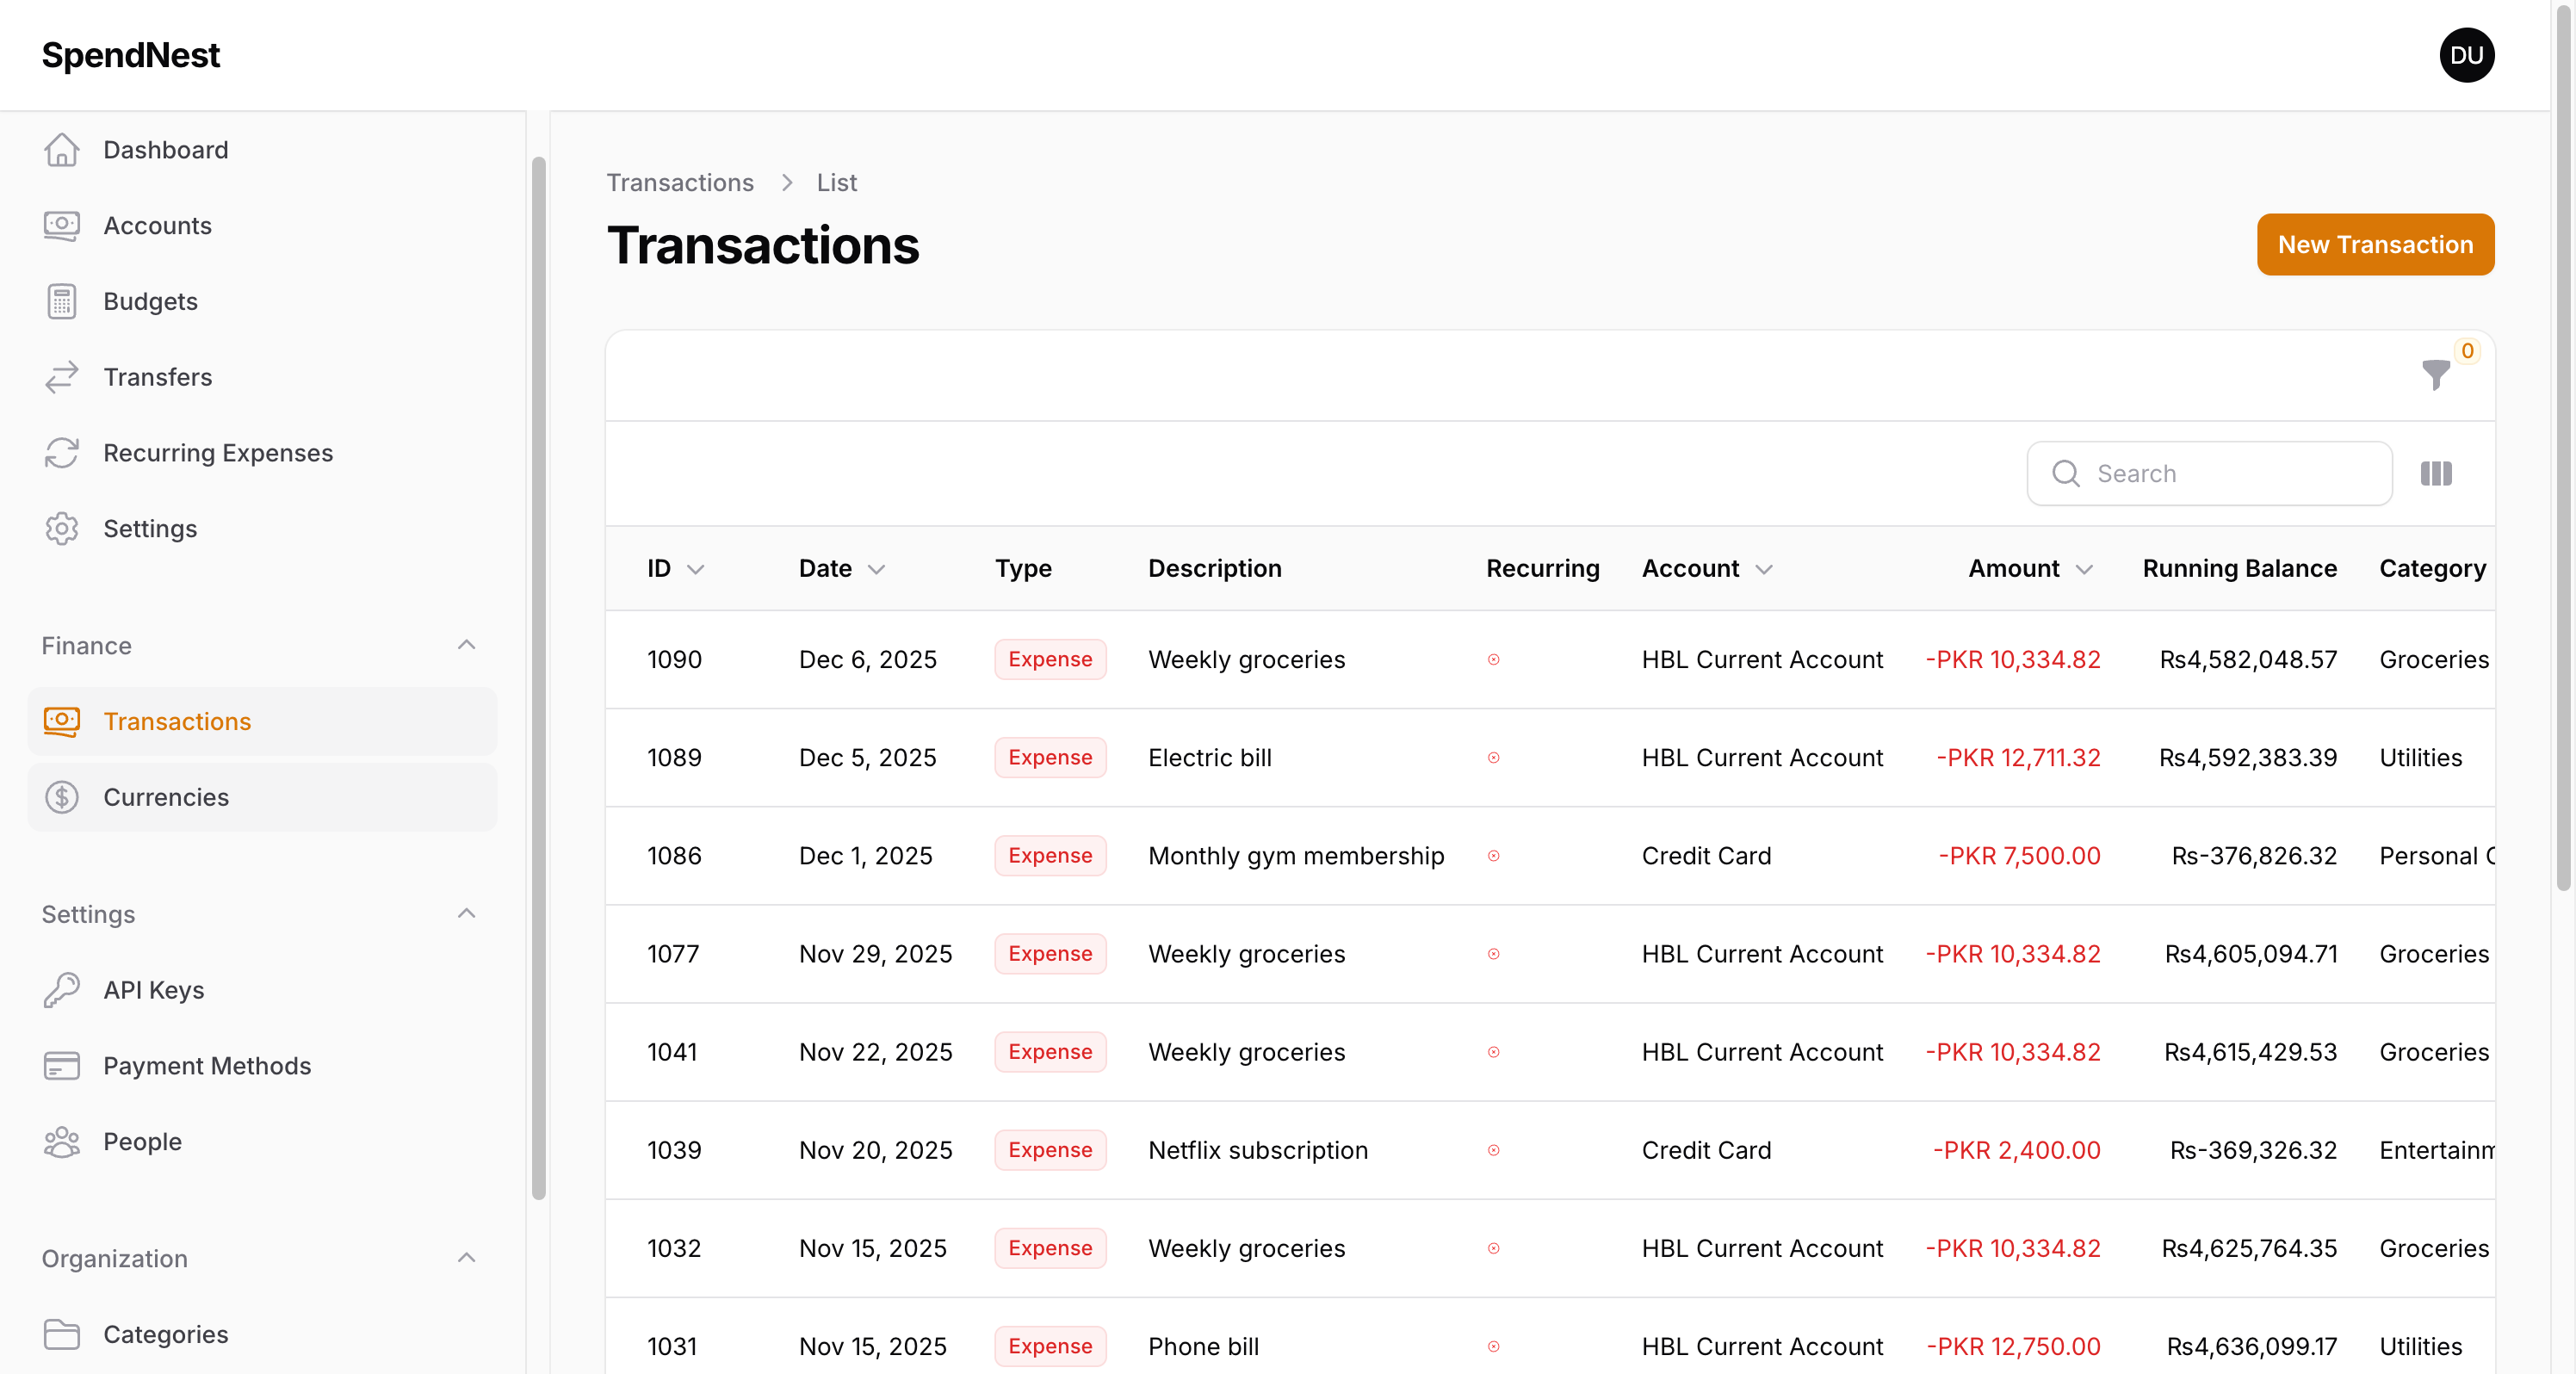Open the filter funnel icon above the table
Image resolution: width=2576 pixels, height=1374 pixels.
coord(2435,377)
